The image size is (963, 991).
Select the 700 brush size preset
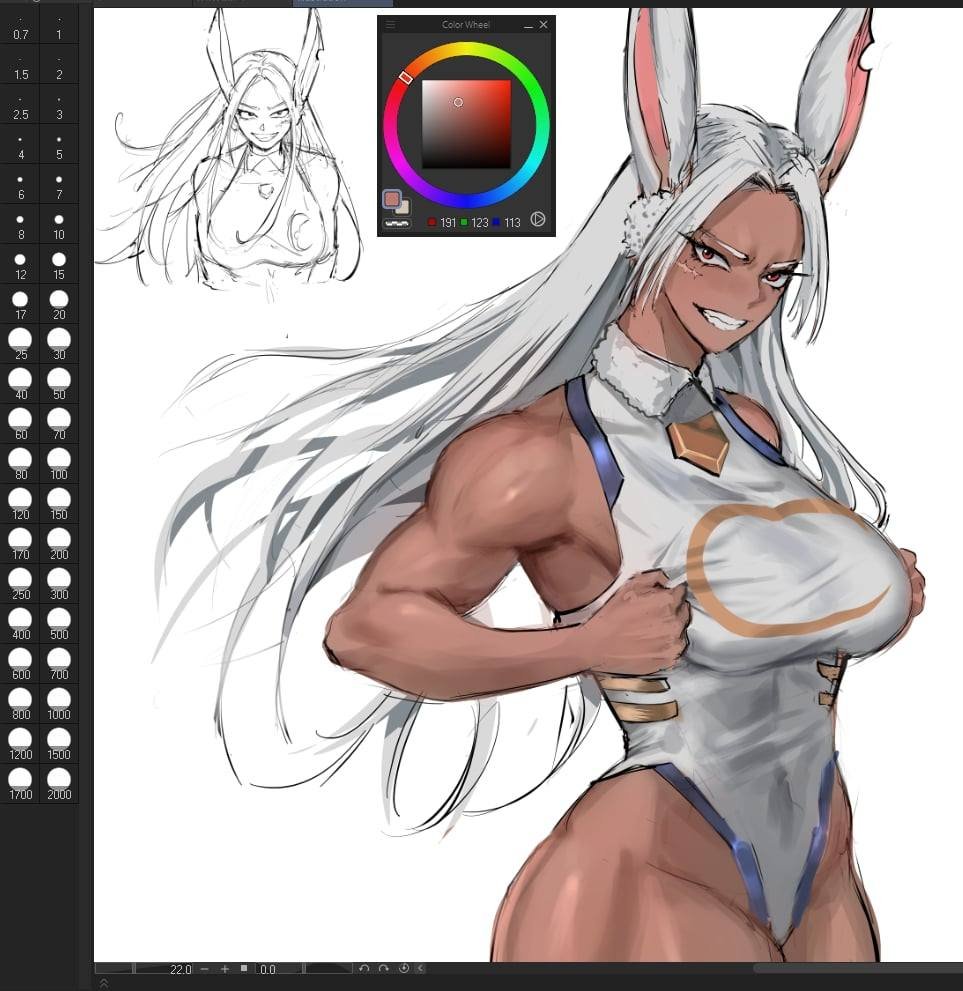(59, 664)
